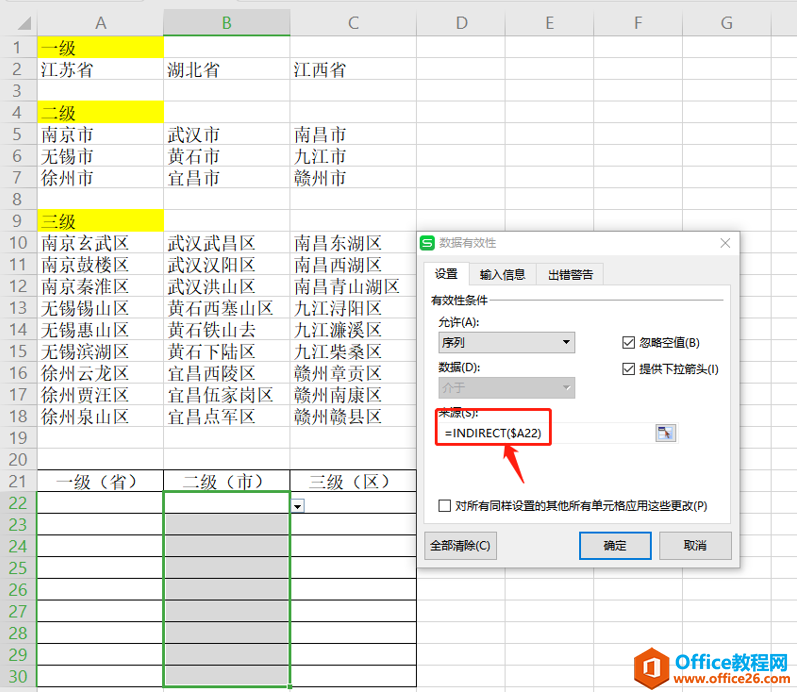Switch to the 输入信息 tab
The height and width of the screenshot is (696, 797).
coord(502,275)
